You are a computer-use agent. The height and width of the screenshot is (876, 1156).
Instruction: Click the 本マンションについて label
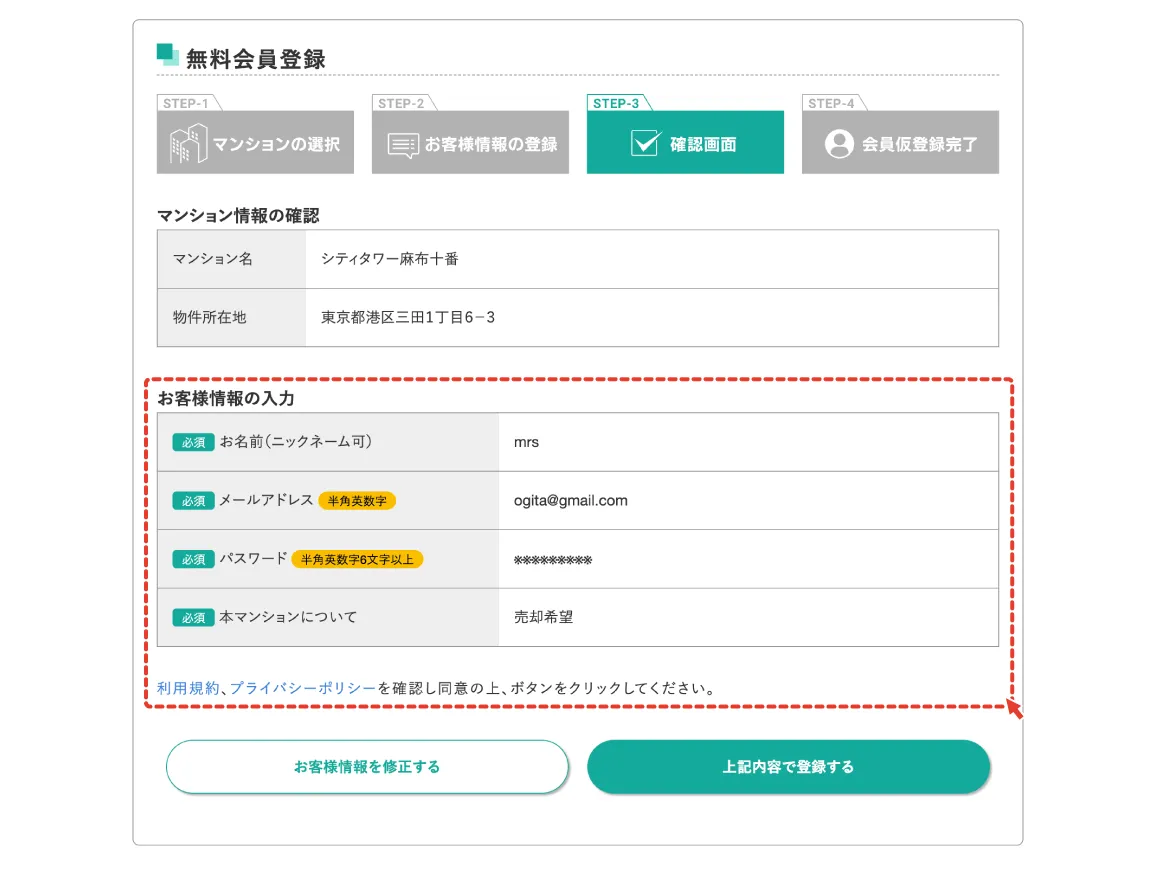tap(288, 616)
